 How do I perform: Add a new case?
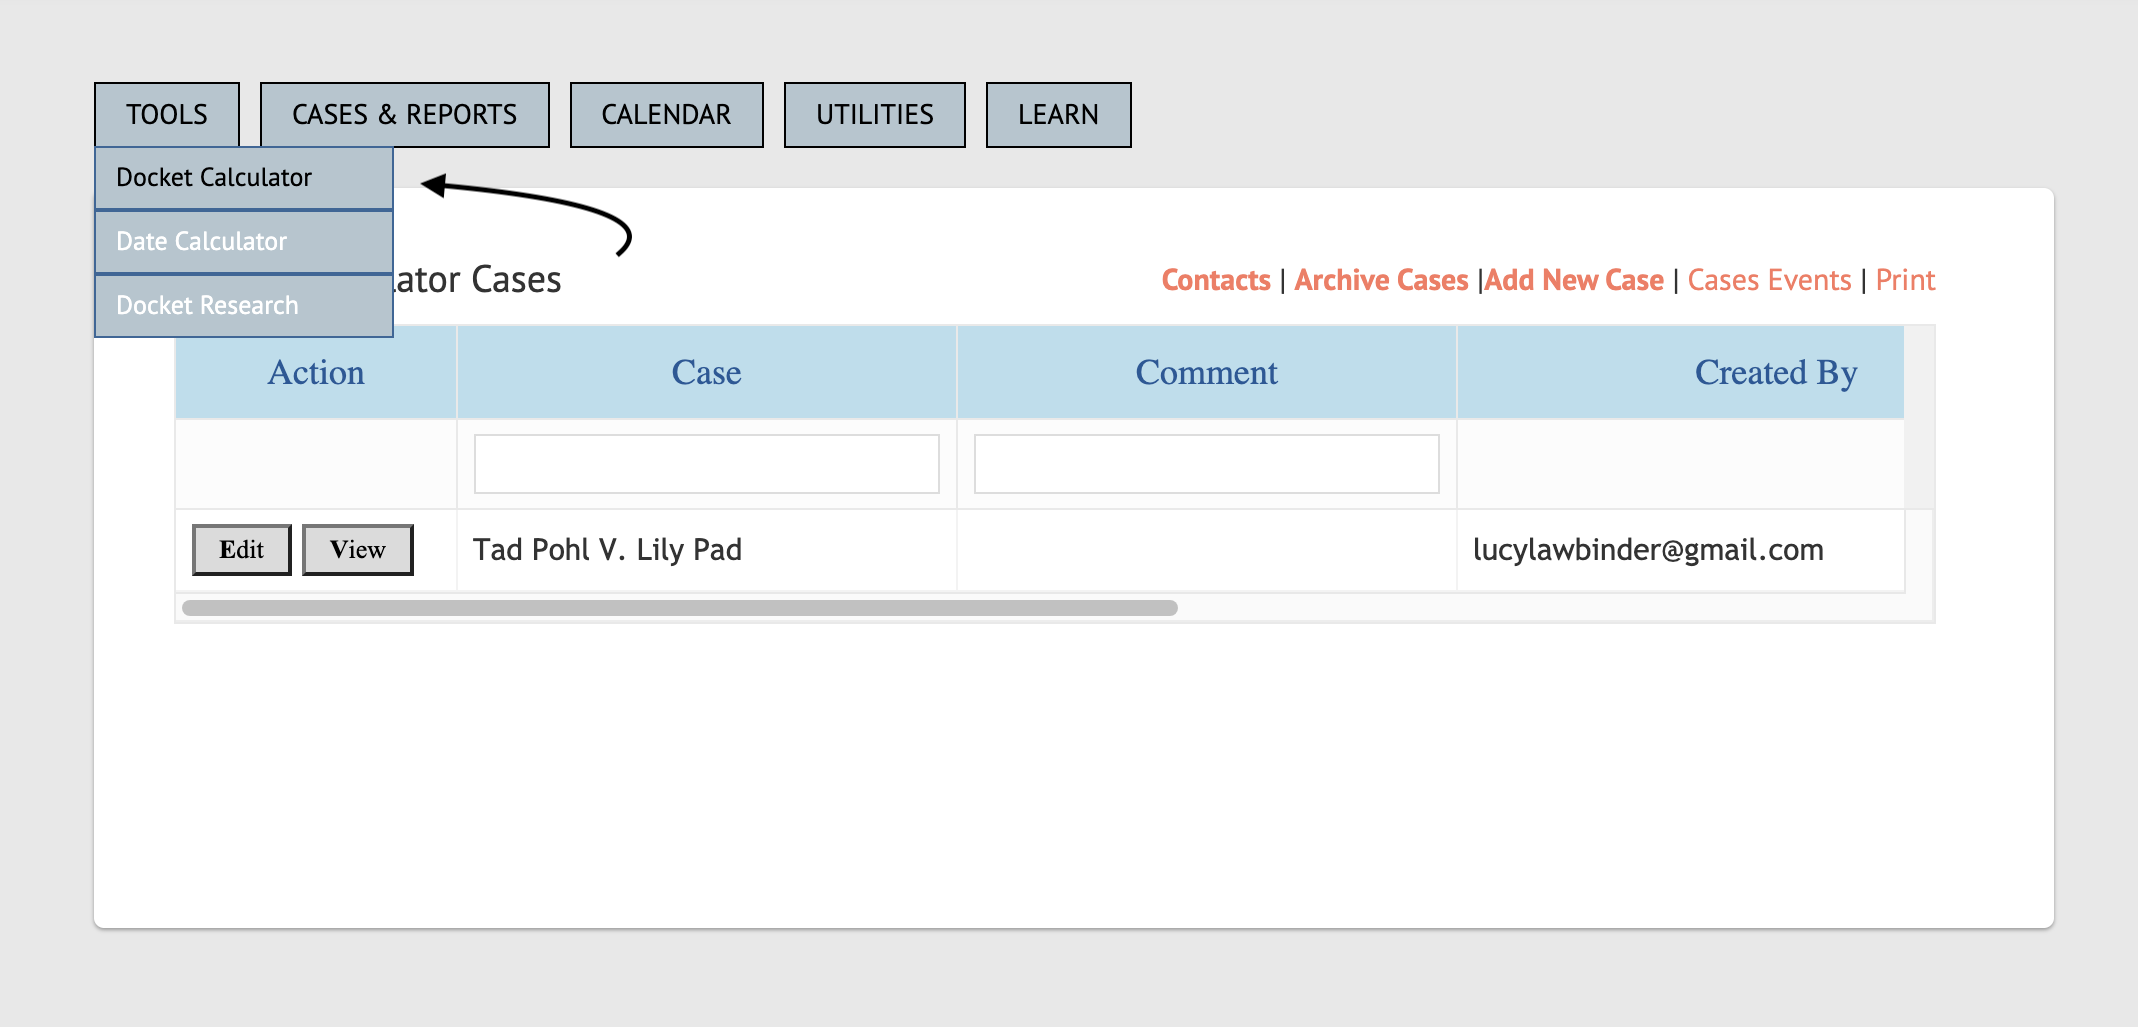pos(1573,280)
